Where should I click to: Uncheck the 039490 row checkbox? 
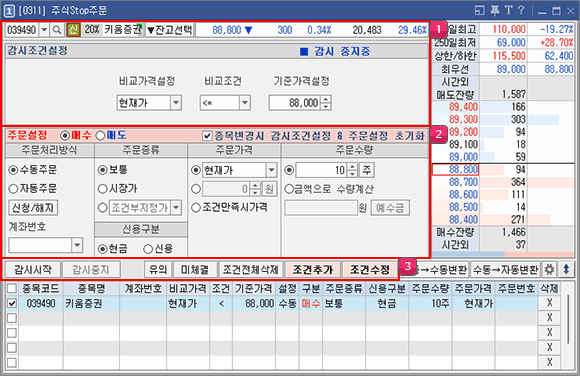click(12, 303)
